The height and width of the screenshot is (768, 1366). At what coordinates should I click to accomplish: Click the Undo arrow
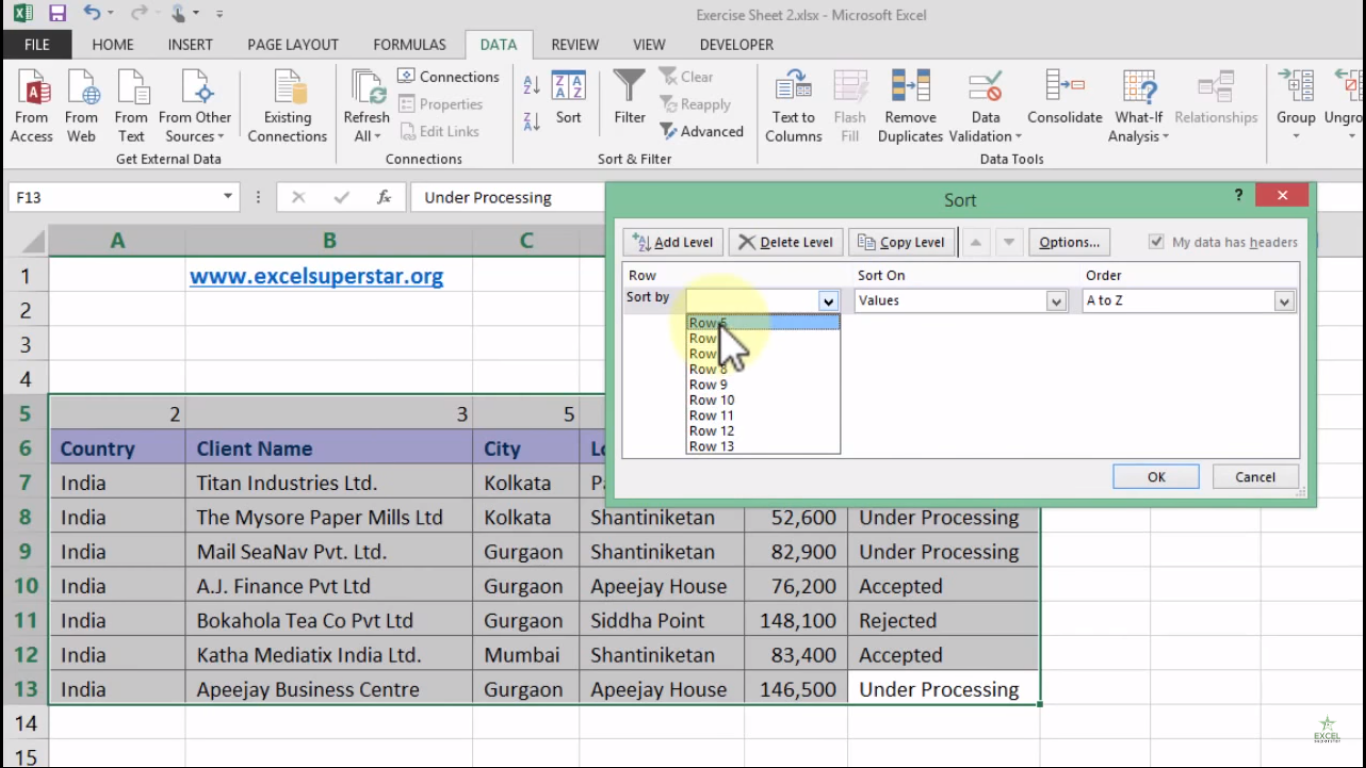(91, 14)
